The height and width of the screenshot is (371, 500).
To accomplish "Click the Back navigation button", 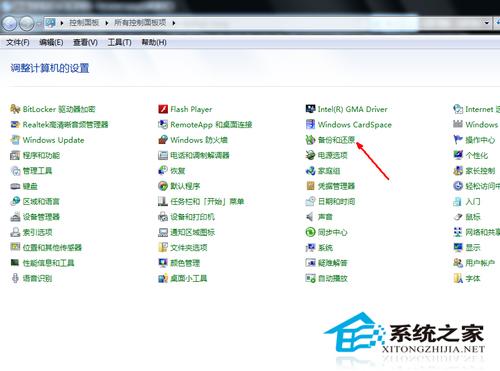I will pyautogui.click(x=10, y=23).
